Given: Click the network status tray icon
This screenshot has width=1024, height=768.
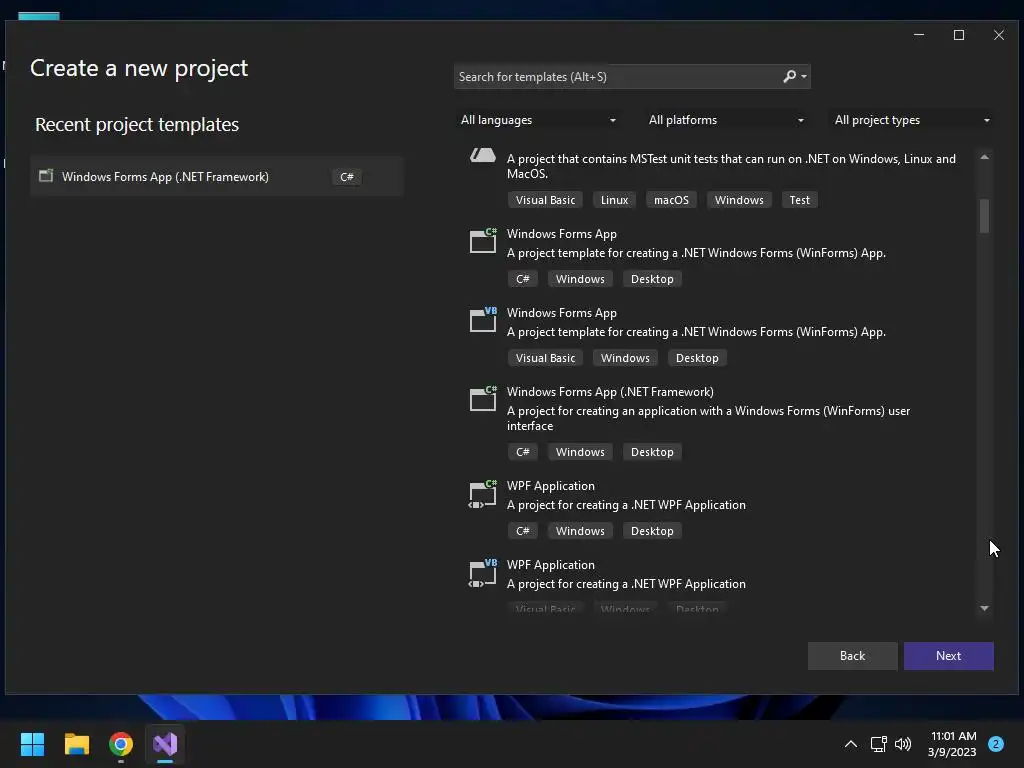Looking at the screenshot, I should 878,744.
